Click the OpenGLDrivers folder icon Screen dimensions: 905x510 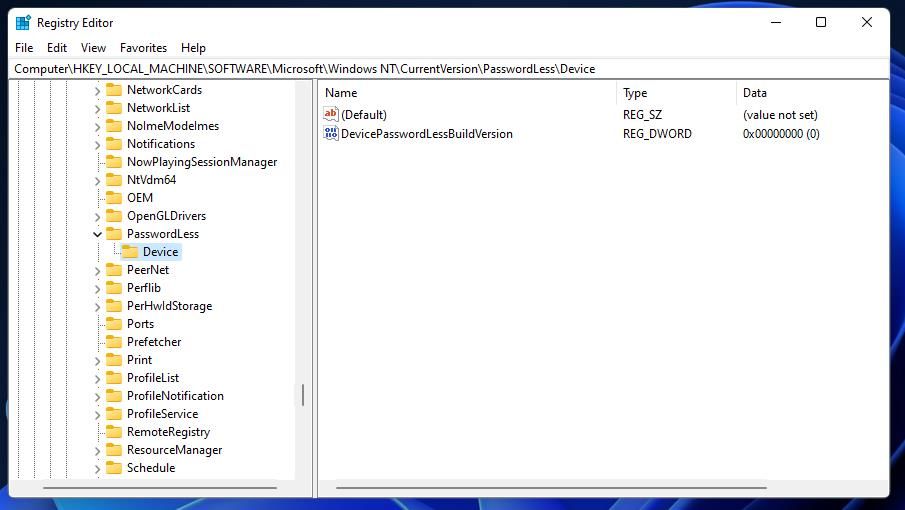click(x=114, y=215)
